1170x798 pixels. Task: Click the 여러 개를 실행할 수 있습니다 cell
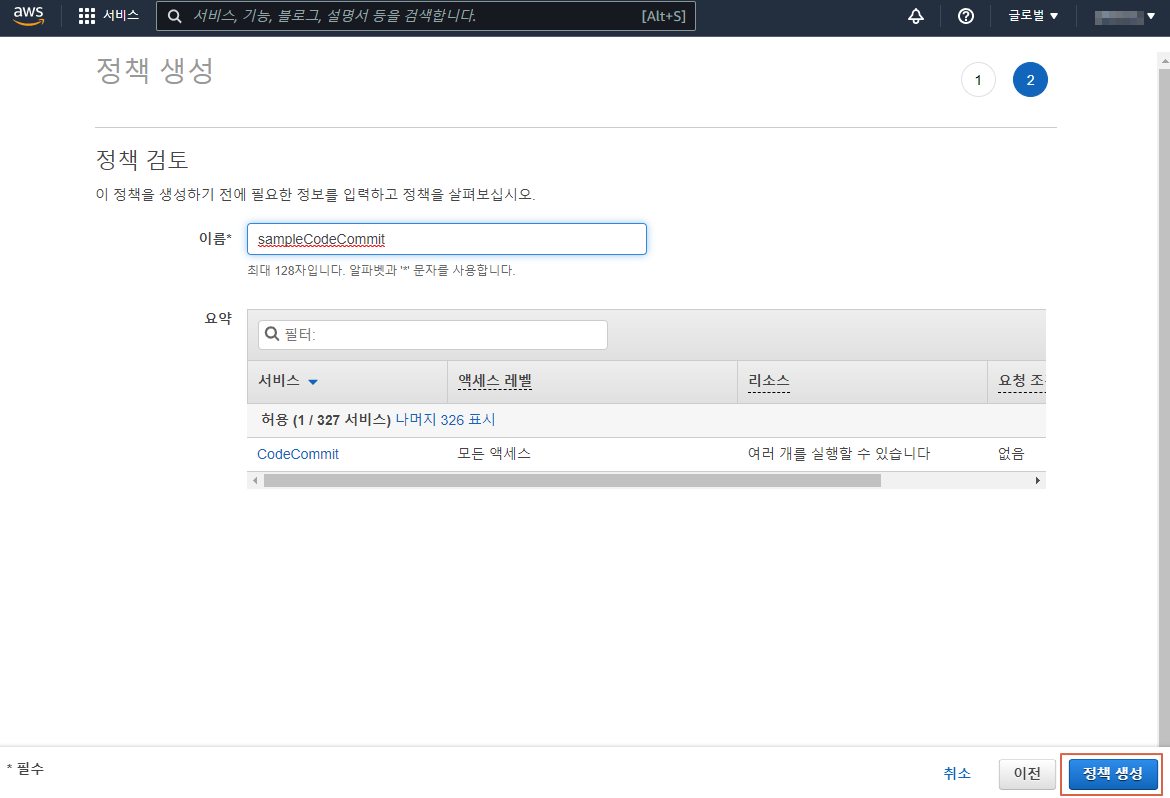(x=839, y=454)
